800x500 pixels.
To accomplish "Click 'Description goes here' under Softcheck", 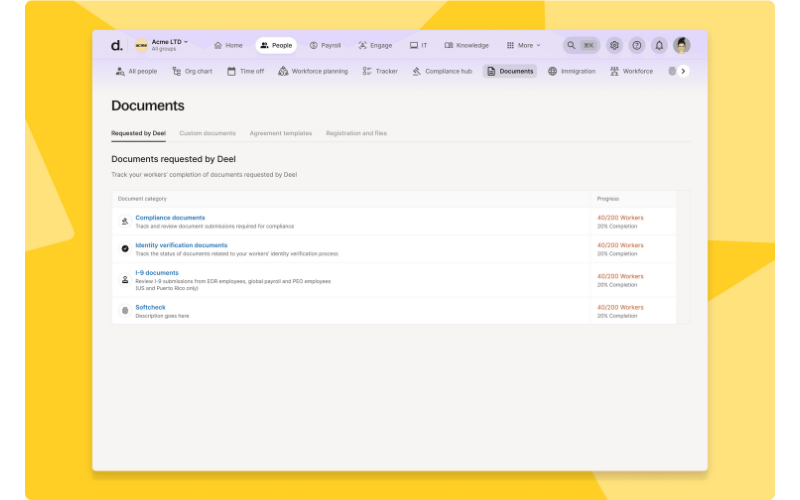I will point(162,316).
